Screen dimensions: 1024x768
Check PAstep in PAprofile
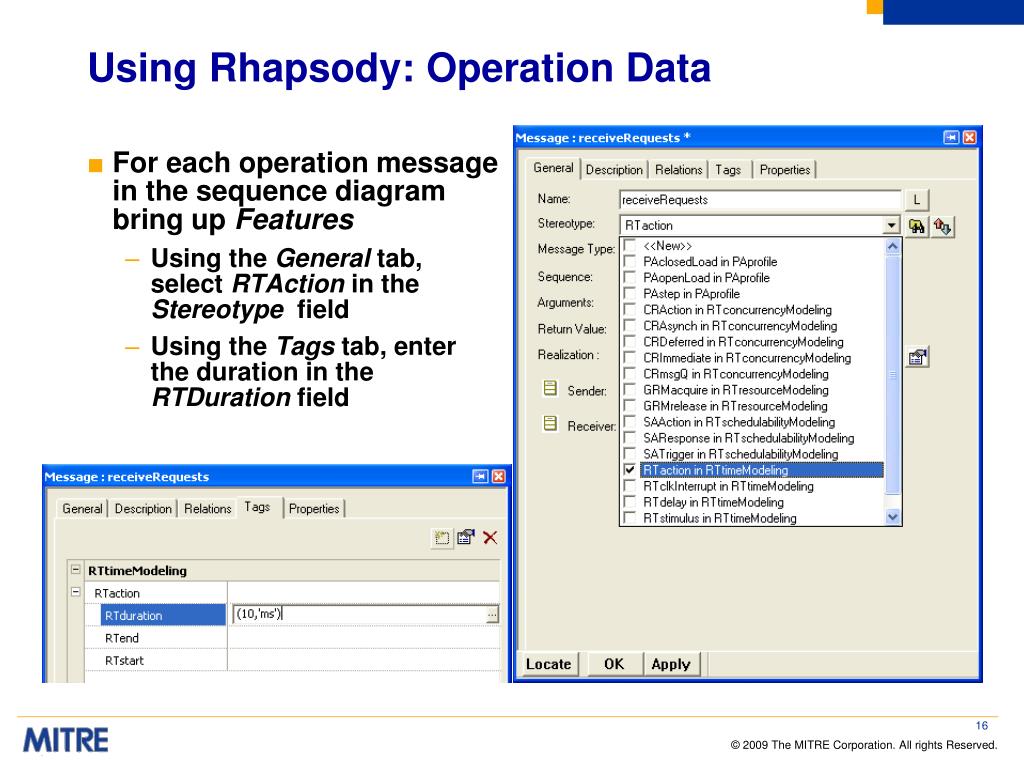[630, 293]
